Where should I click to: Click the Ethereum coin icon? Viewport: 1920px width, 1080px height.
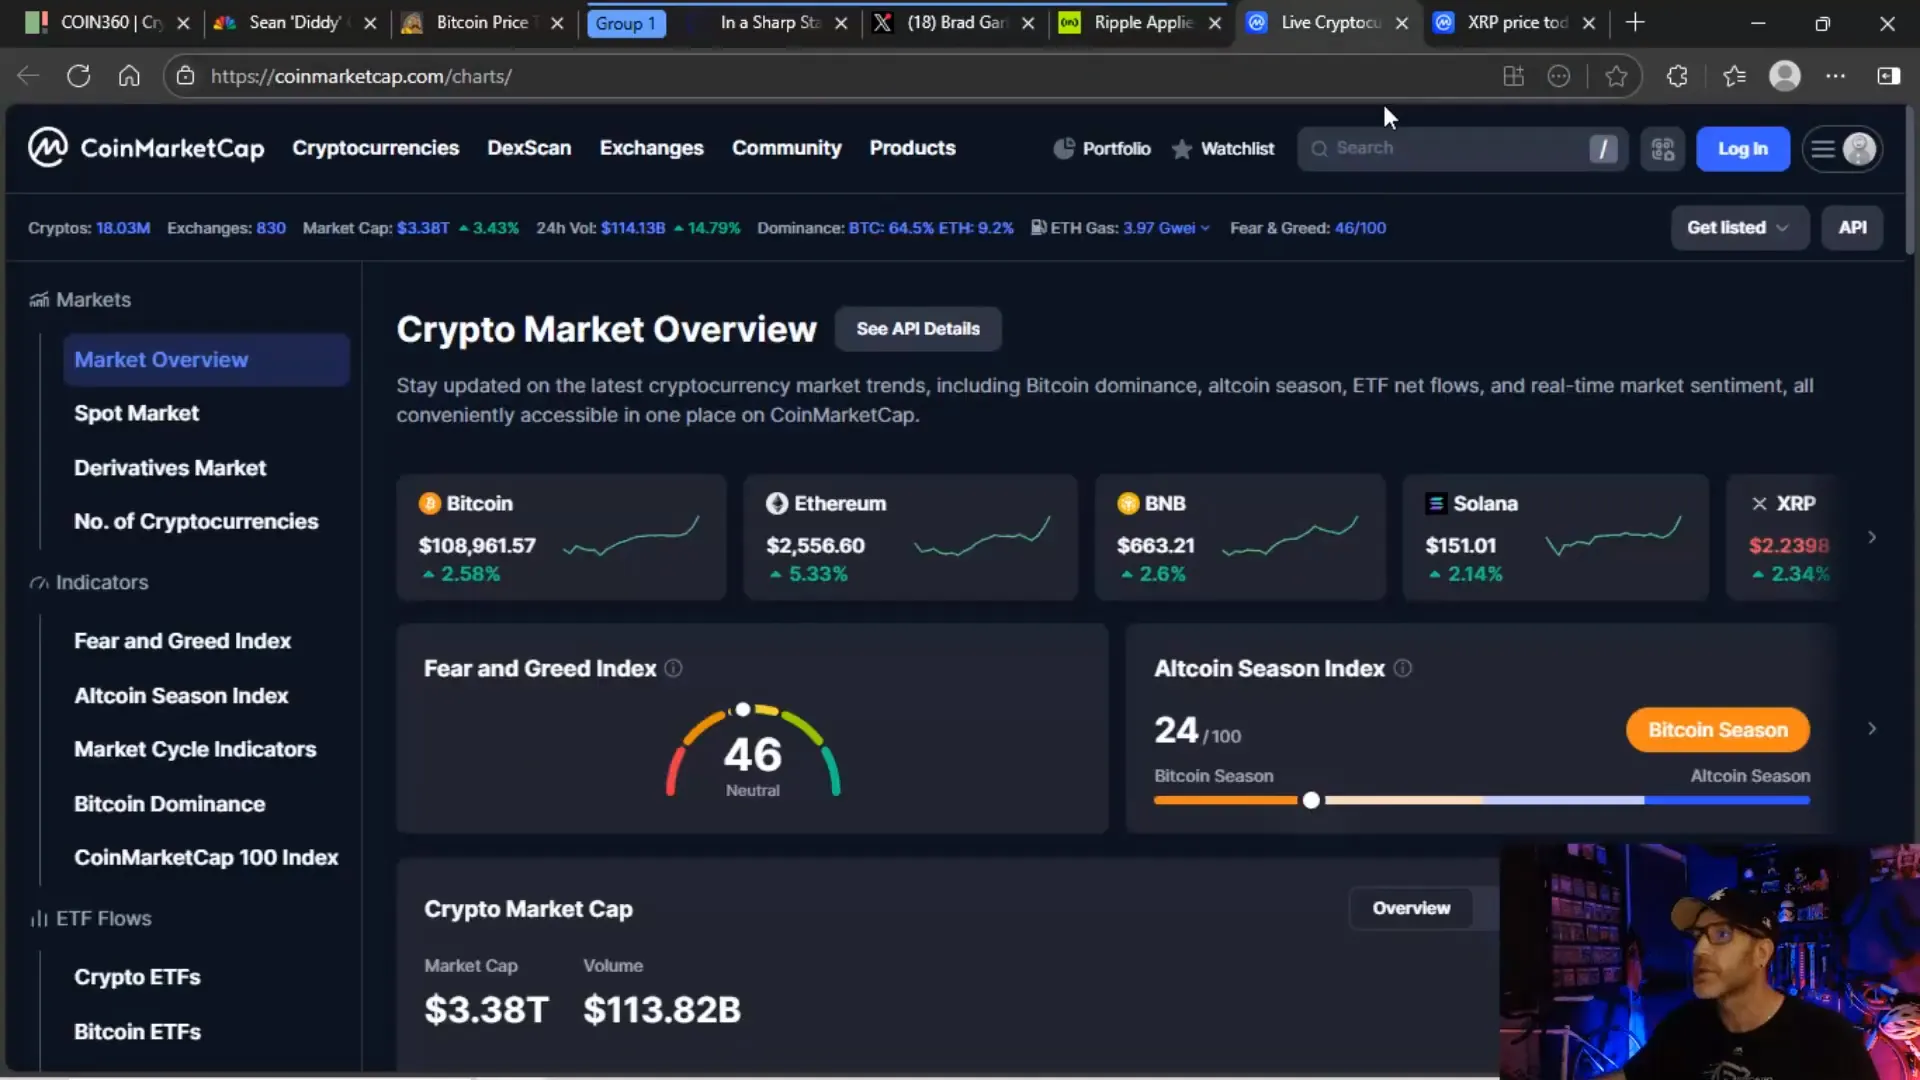point(777,503)
